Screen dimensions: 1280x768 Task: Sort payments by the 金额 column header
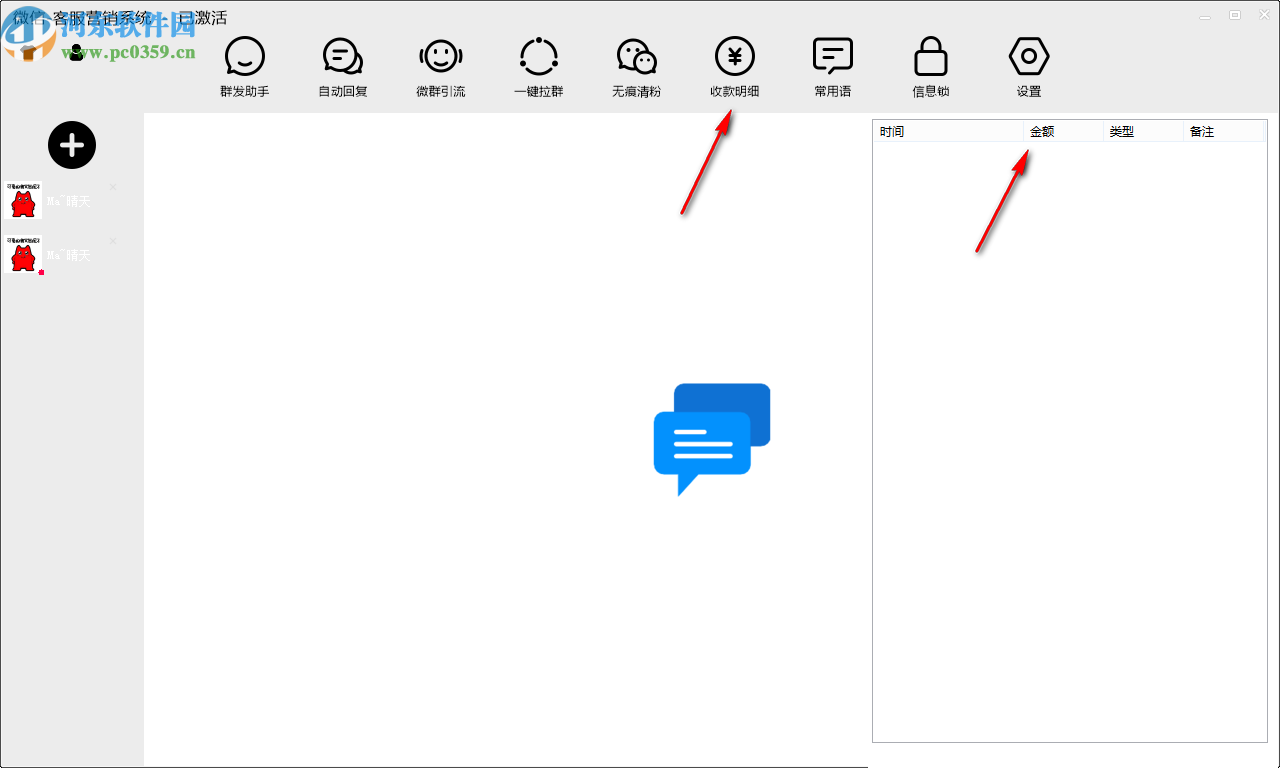[1064, 131]
